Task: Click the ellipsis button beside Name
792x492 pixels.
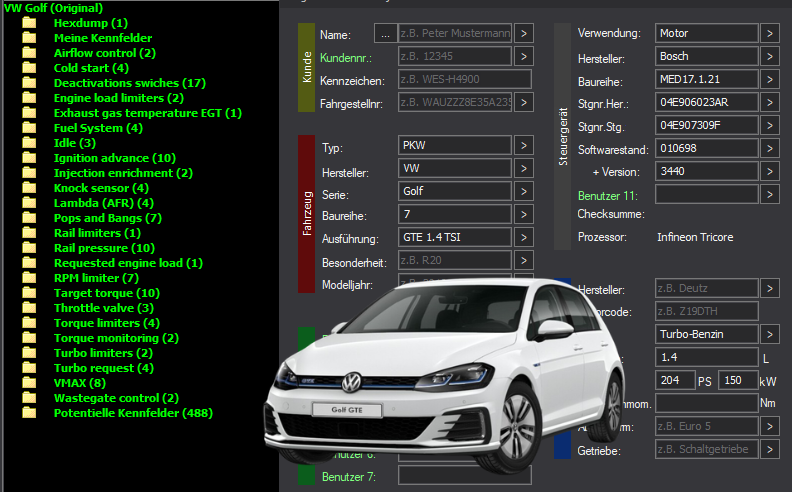Action: (385, 33)
